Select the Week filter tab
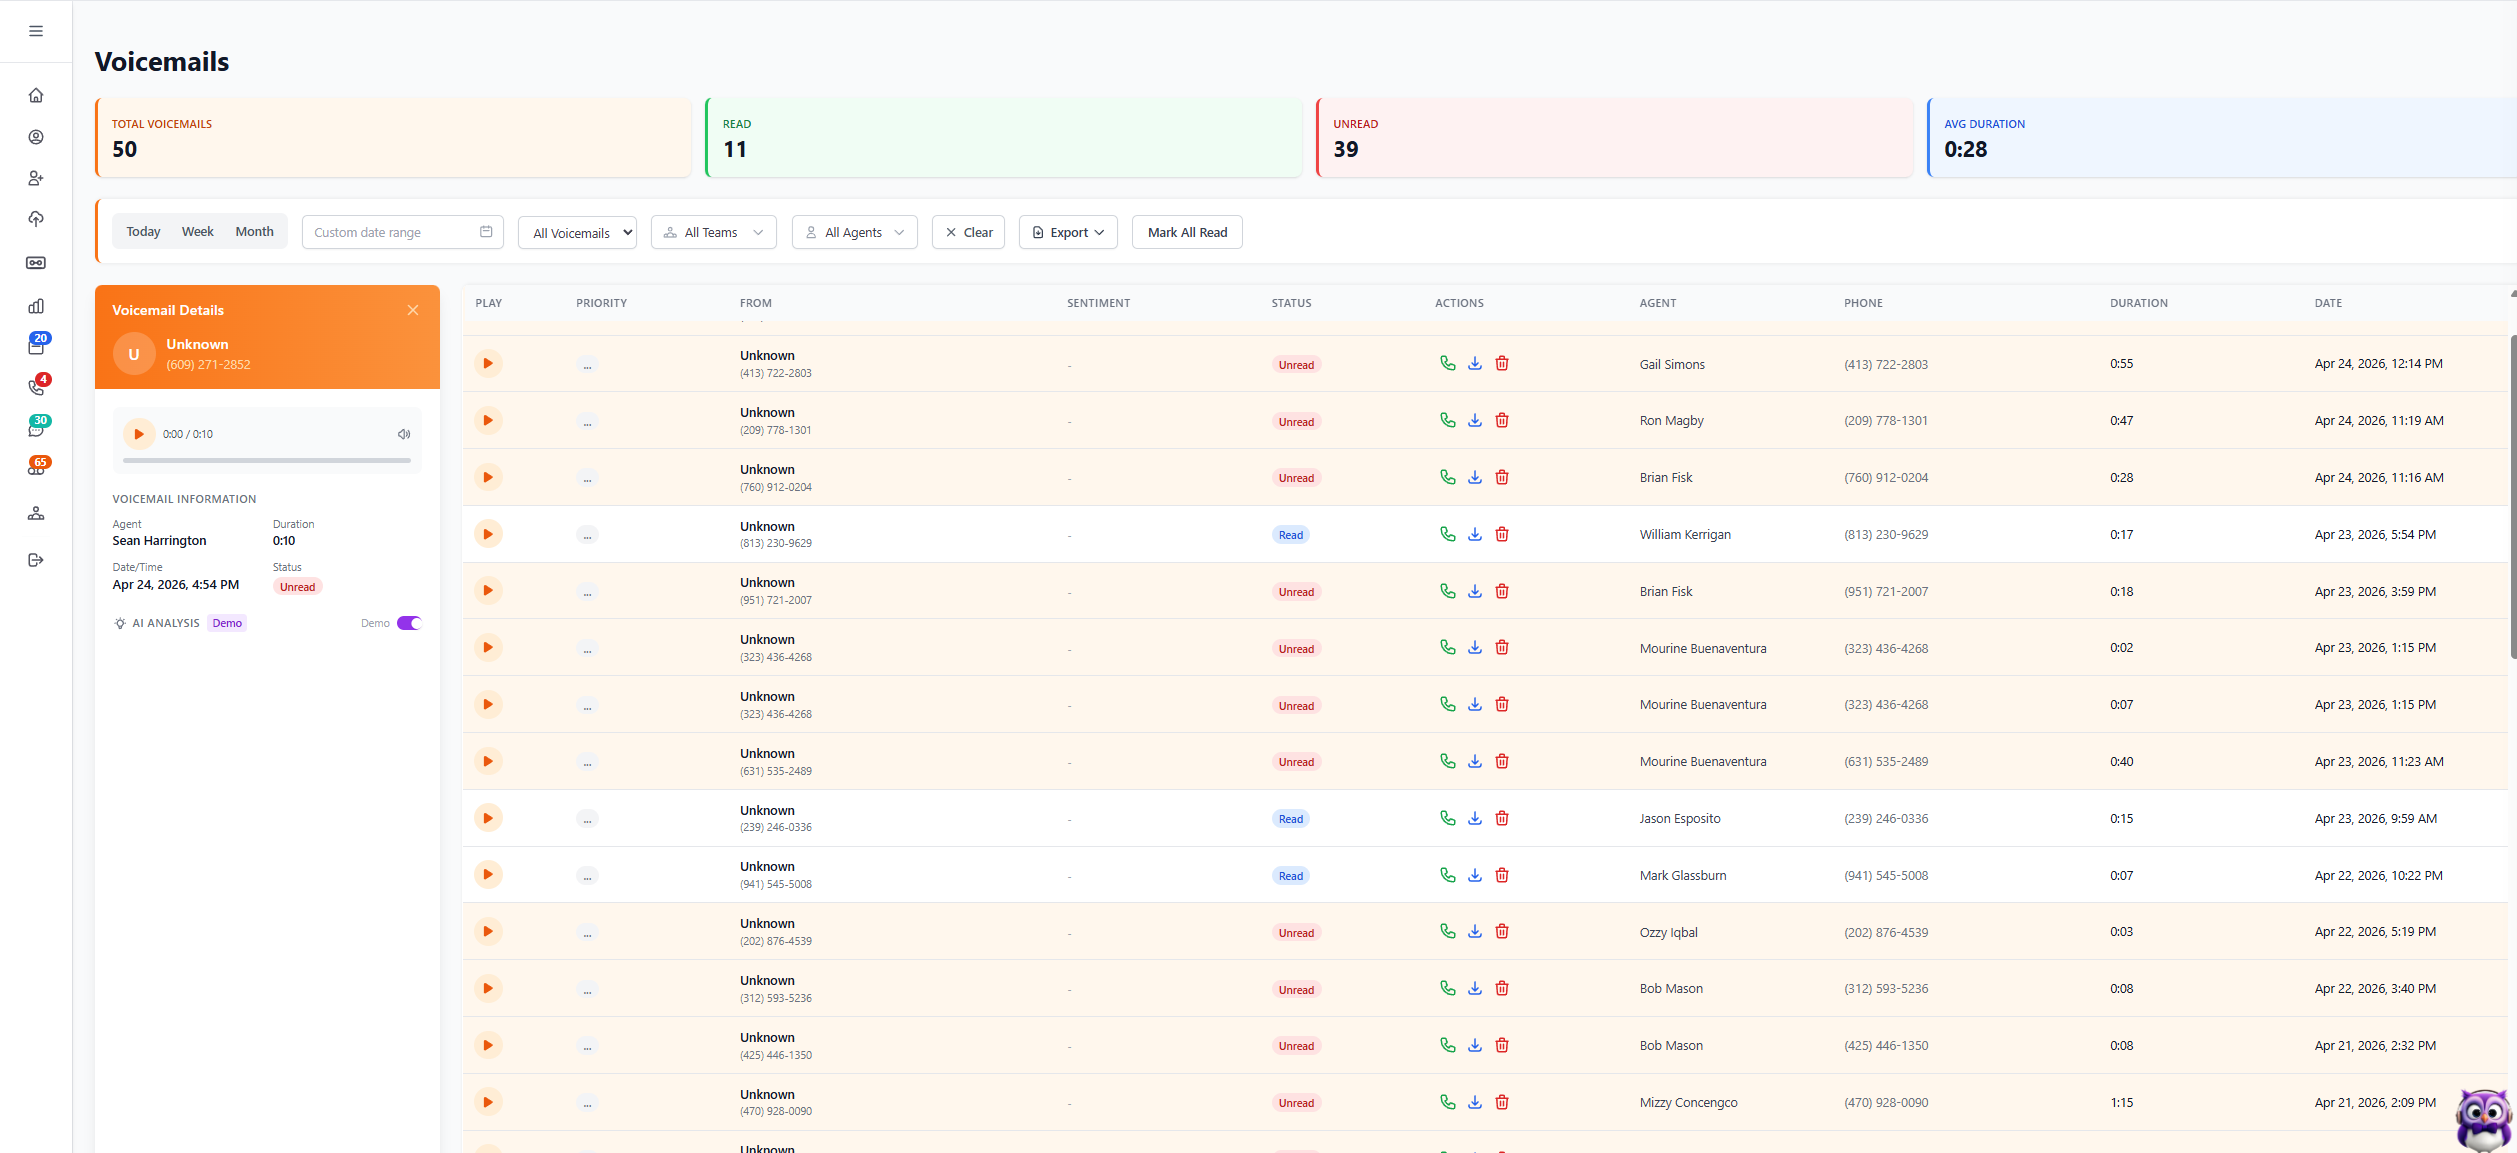Screen dimensions: 2517x1153 197,231
